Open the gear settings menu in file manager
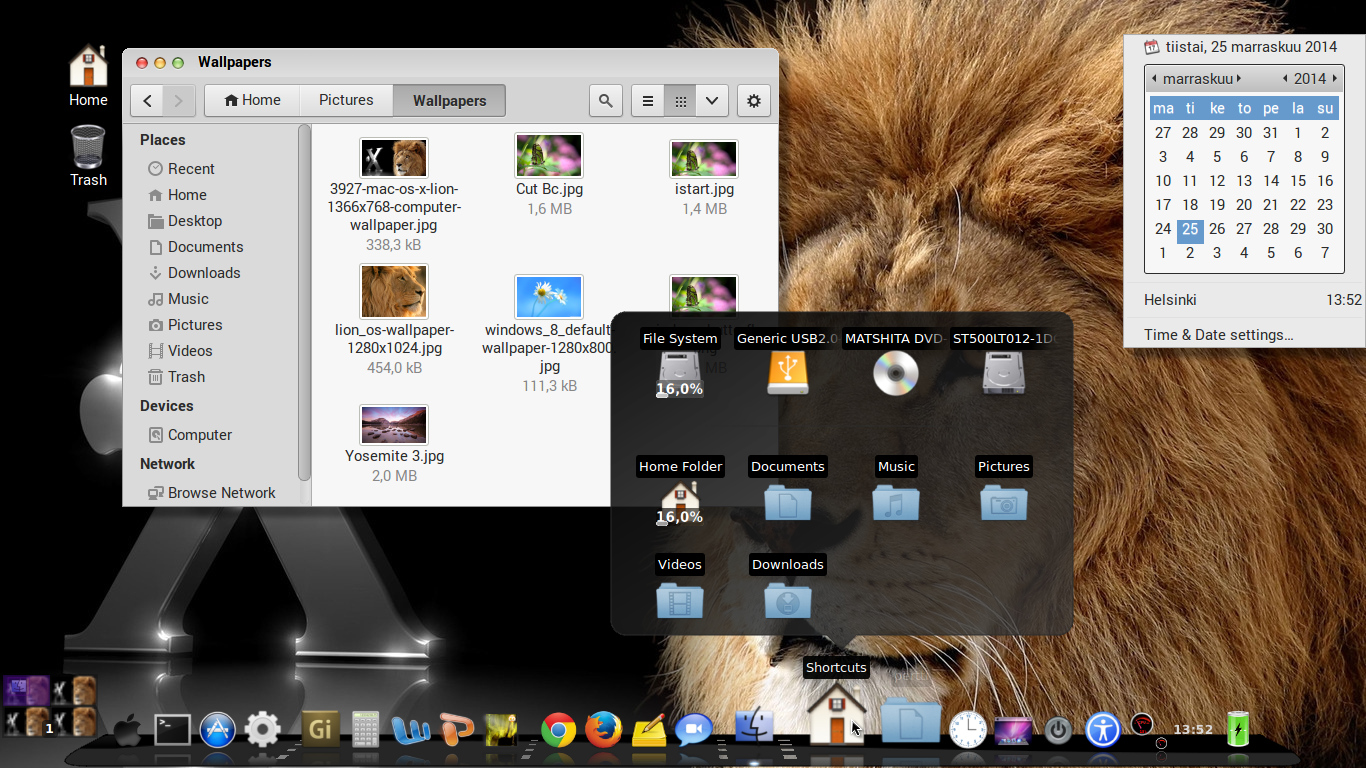Screen dimensions: 1366x768 754,101
